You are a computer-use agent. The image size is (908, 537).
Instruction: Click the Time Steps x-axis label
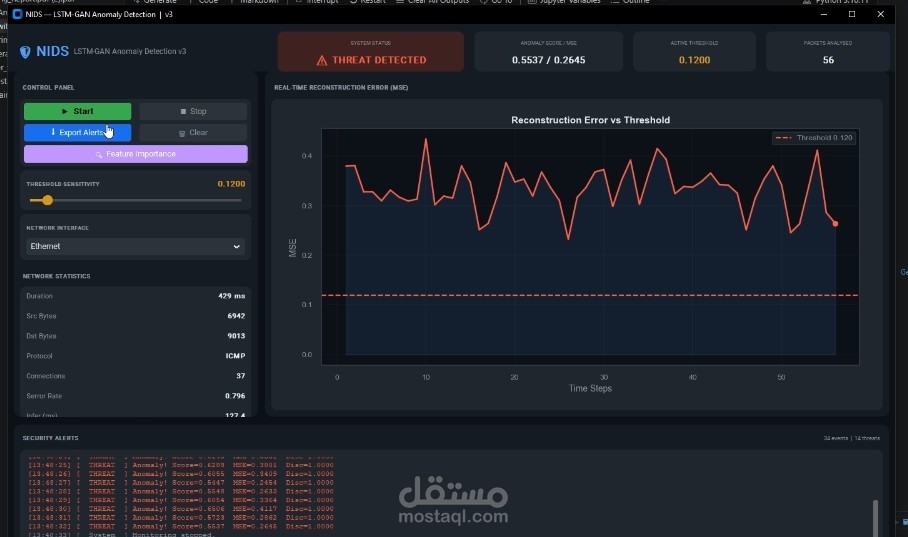point(590,388)
